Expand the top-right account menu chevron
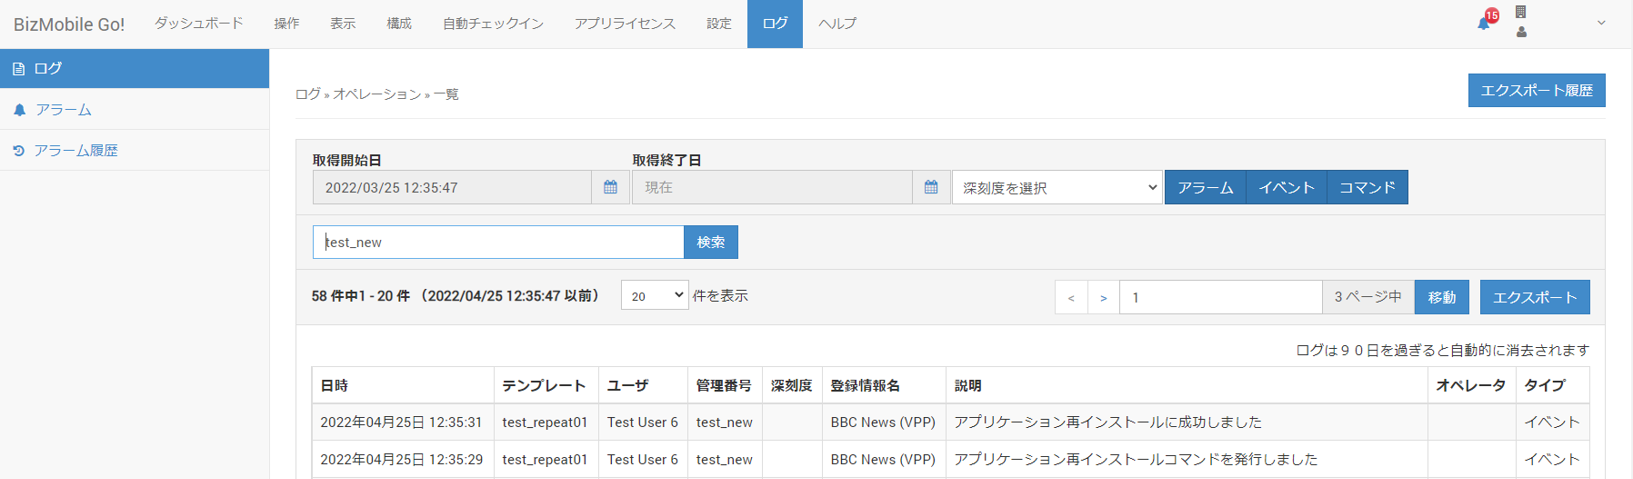The width and height of the screenshot is (1633, 479). 1601,23
